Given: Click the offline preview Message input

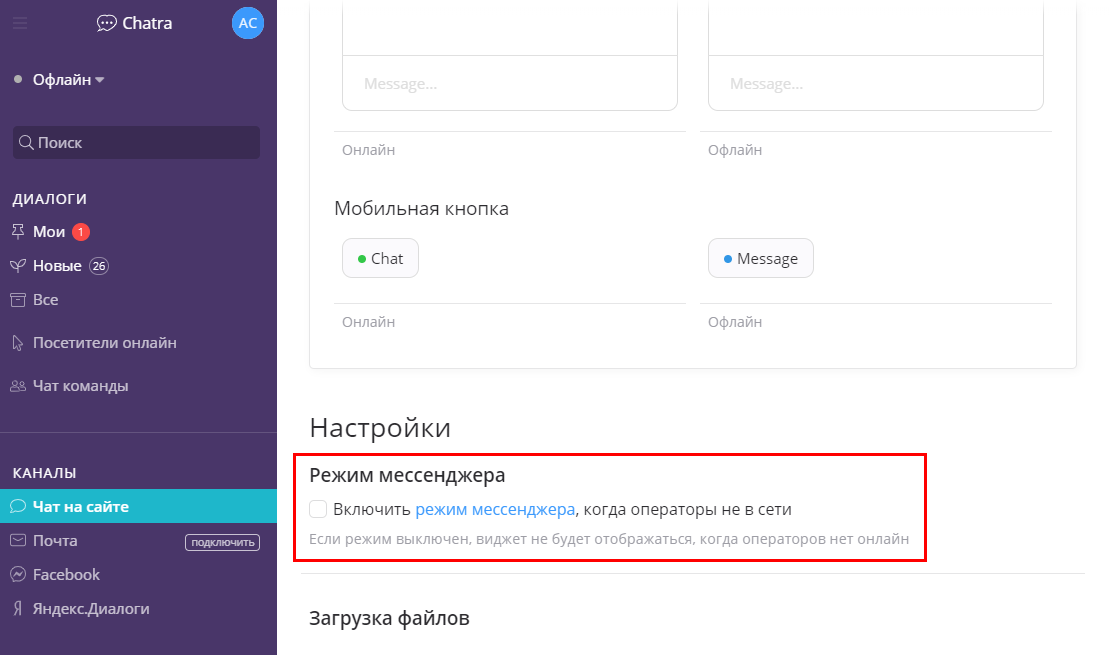Looking at the screenshot, I should coord(876,83).
